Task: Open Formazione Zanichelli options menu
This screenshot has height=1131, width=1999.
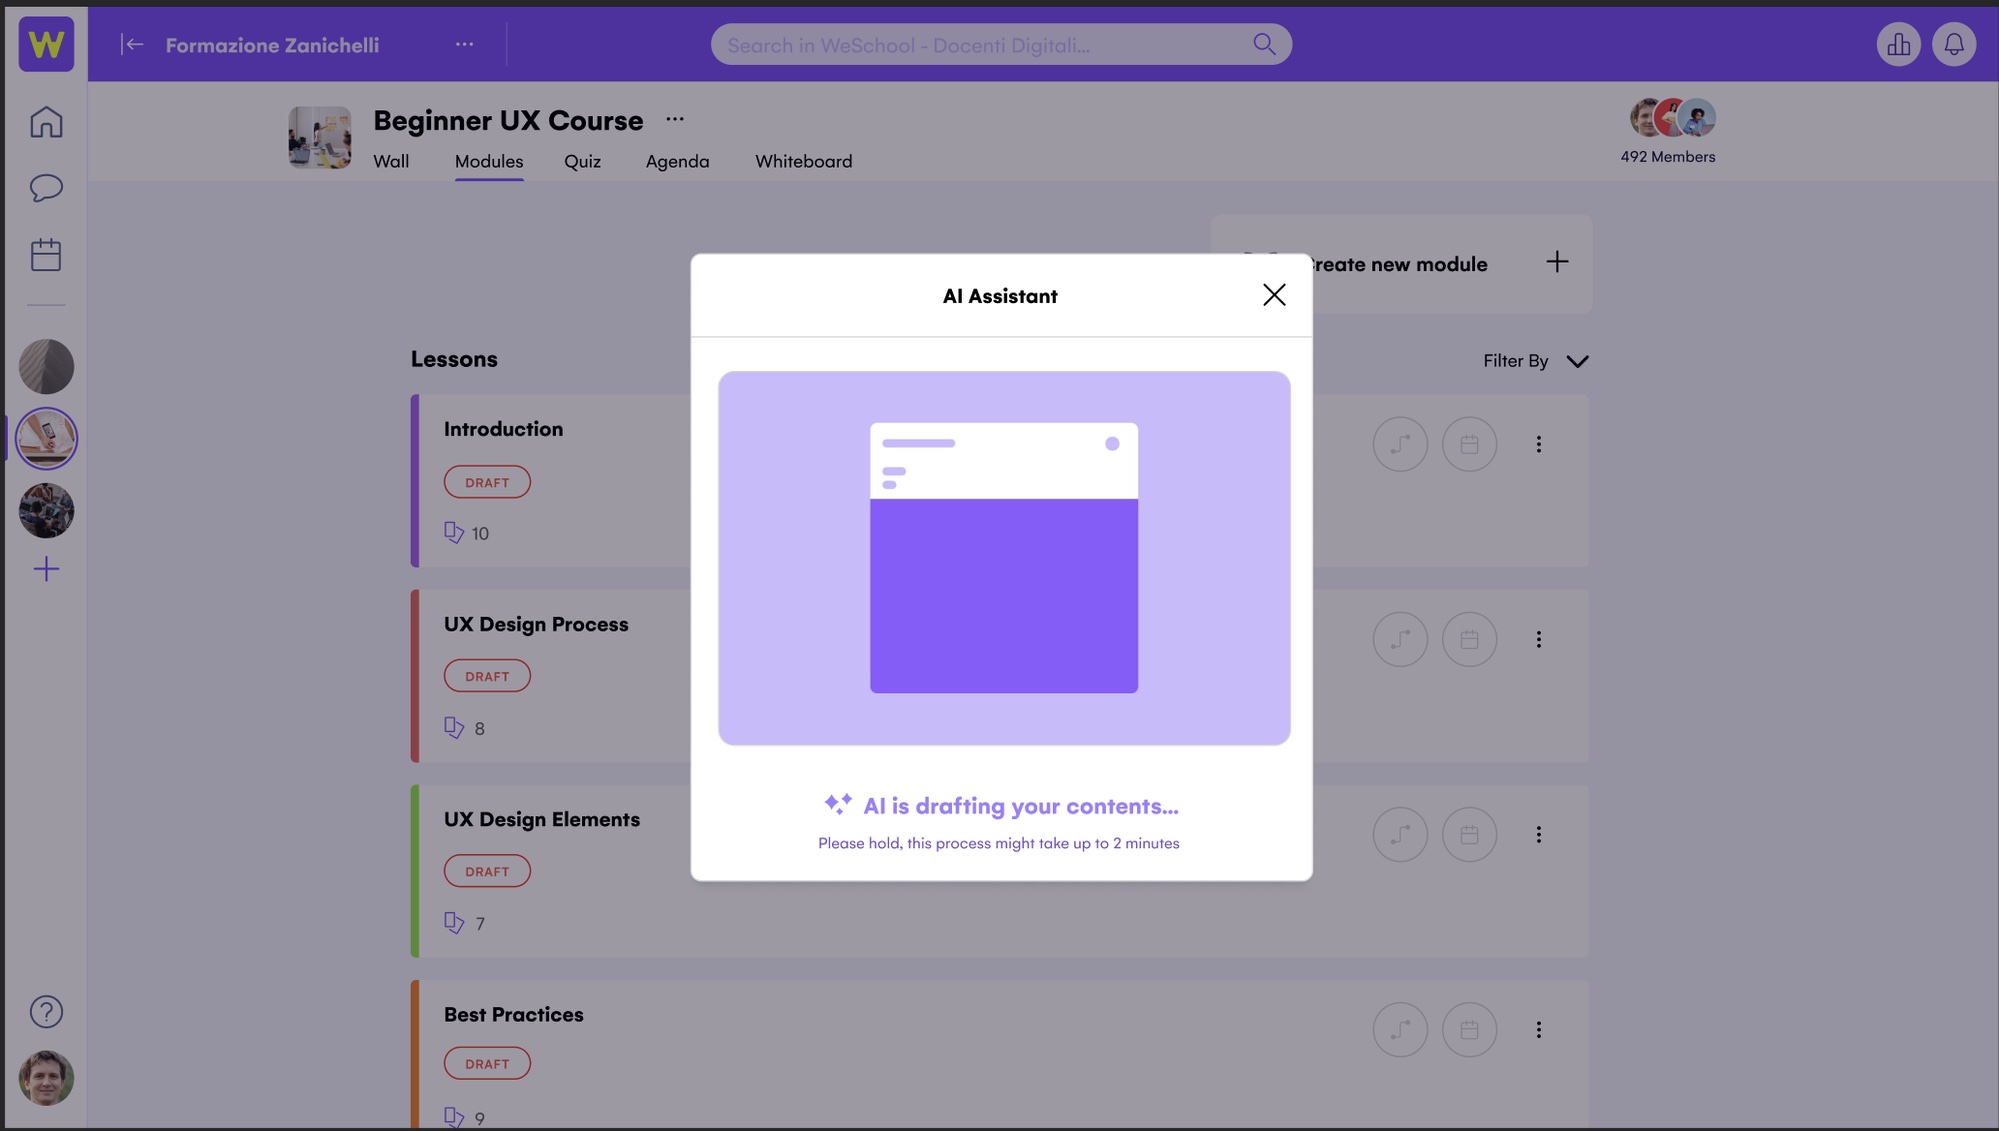Action: tap(464, 44)
